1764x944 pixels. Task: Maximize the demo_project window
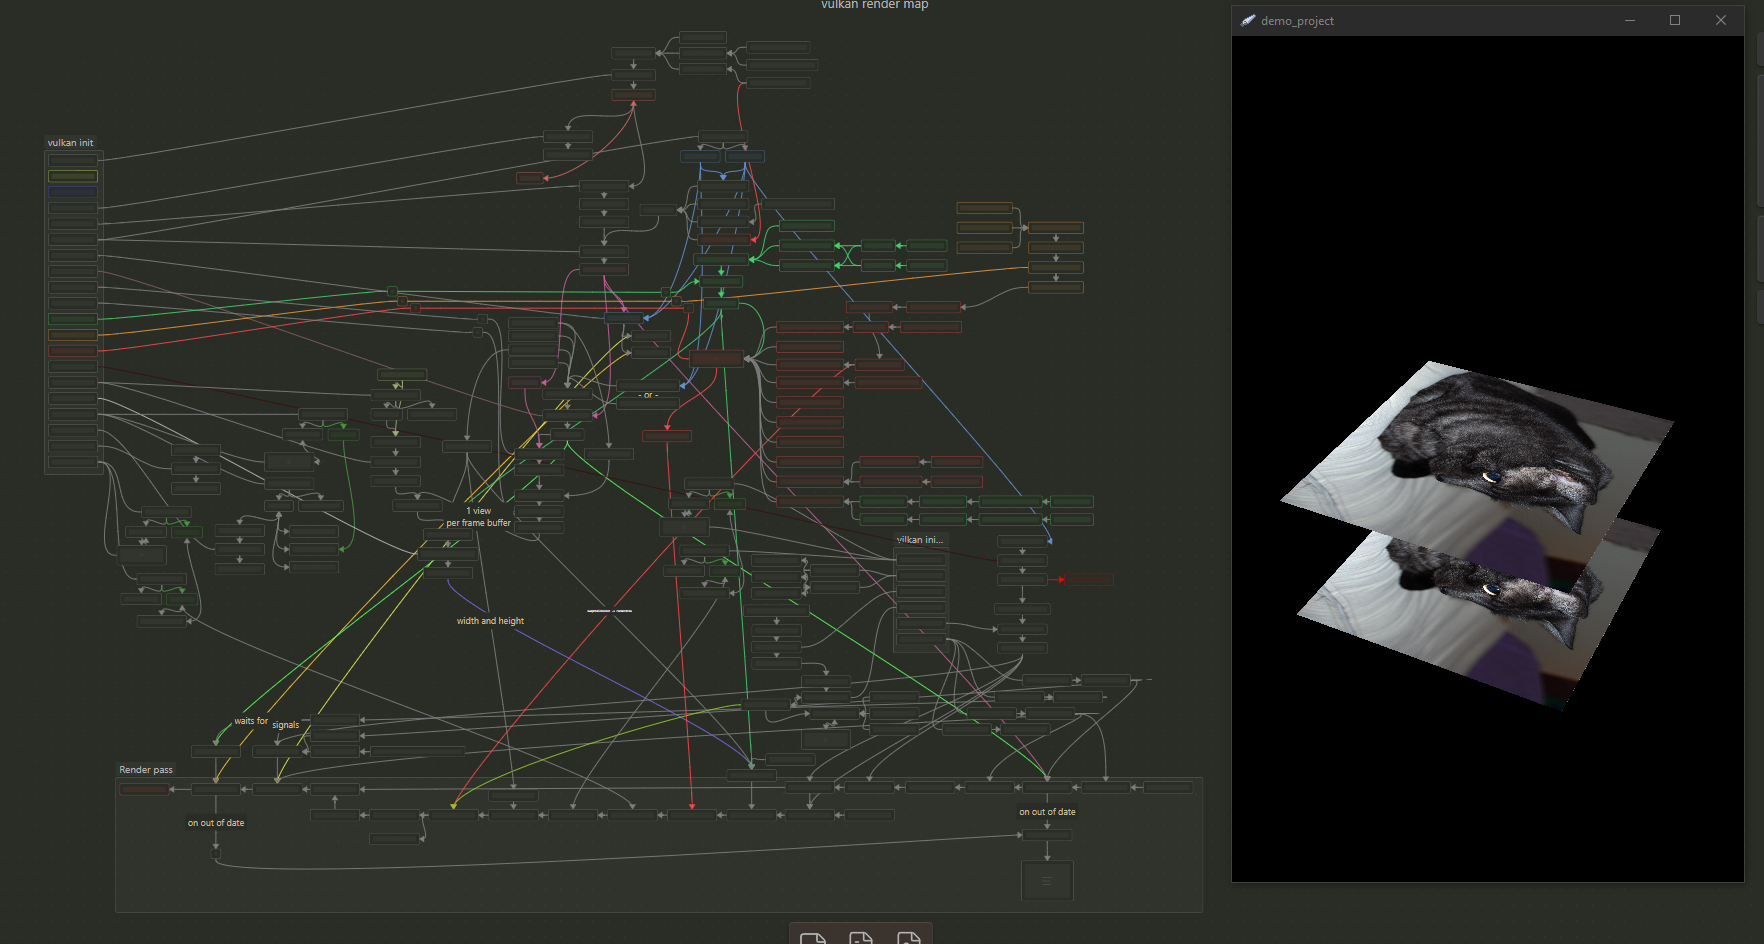pos(1675,20)
